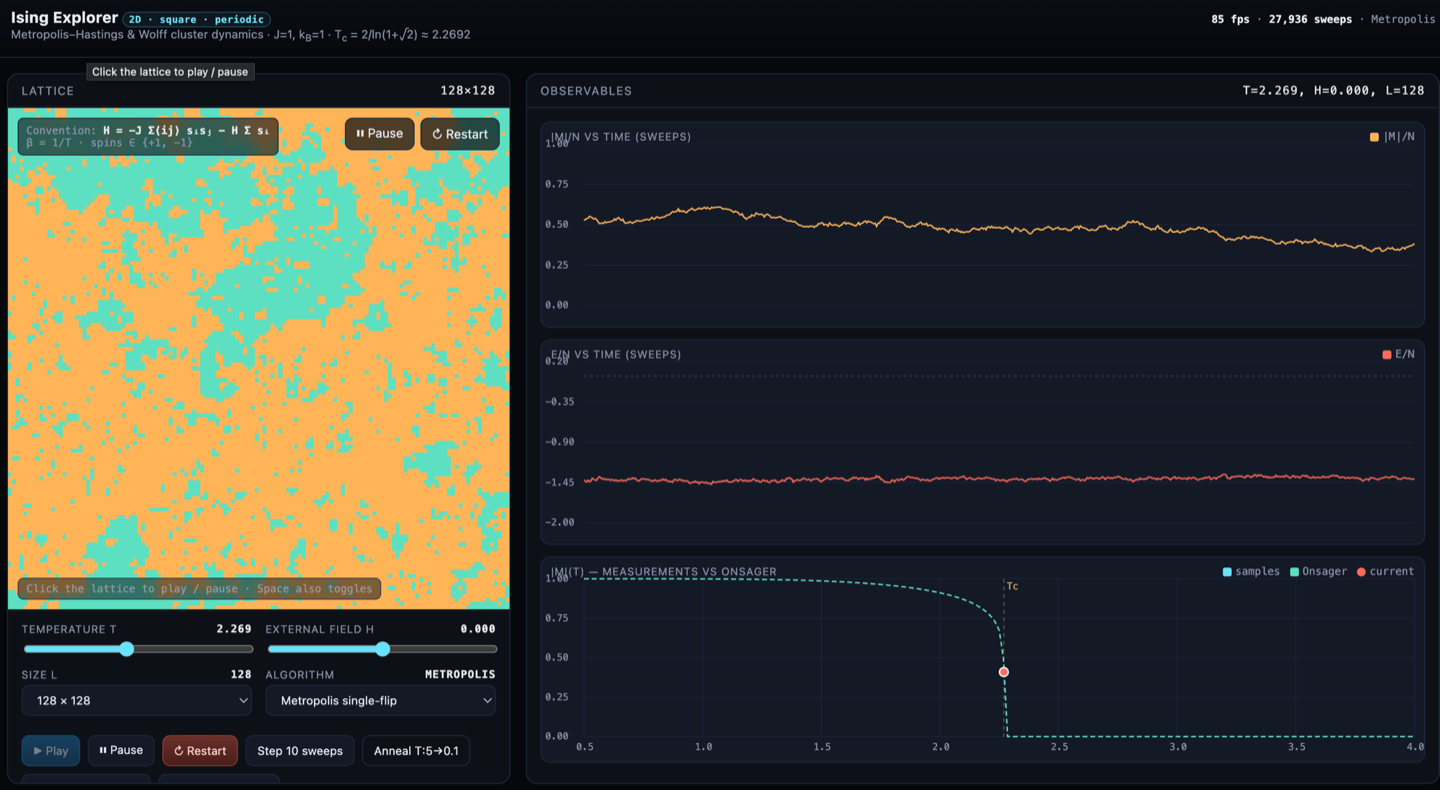The image size is (1440, 790).
Task: Pause using the button beside blue Play
Action: 121,751
